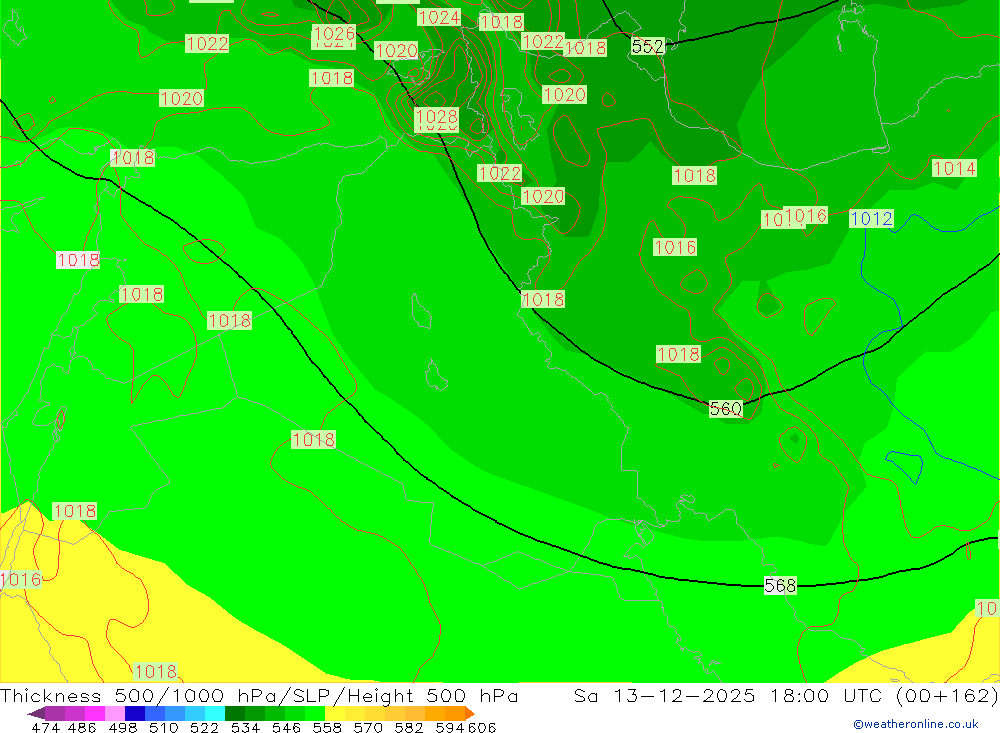
Task: Click the bright lime green legend swatch
Action: (315, 713)
